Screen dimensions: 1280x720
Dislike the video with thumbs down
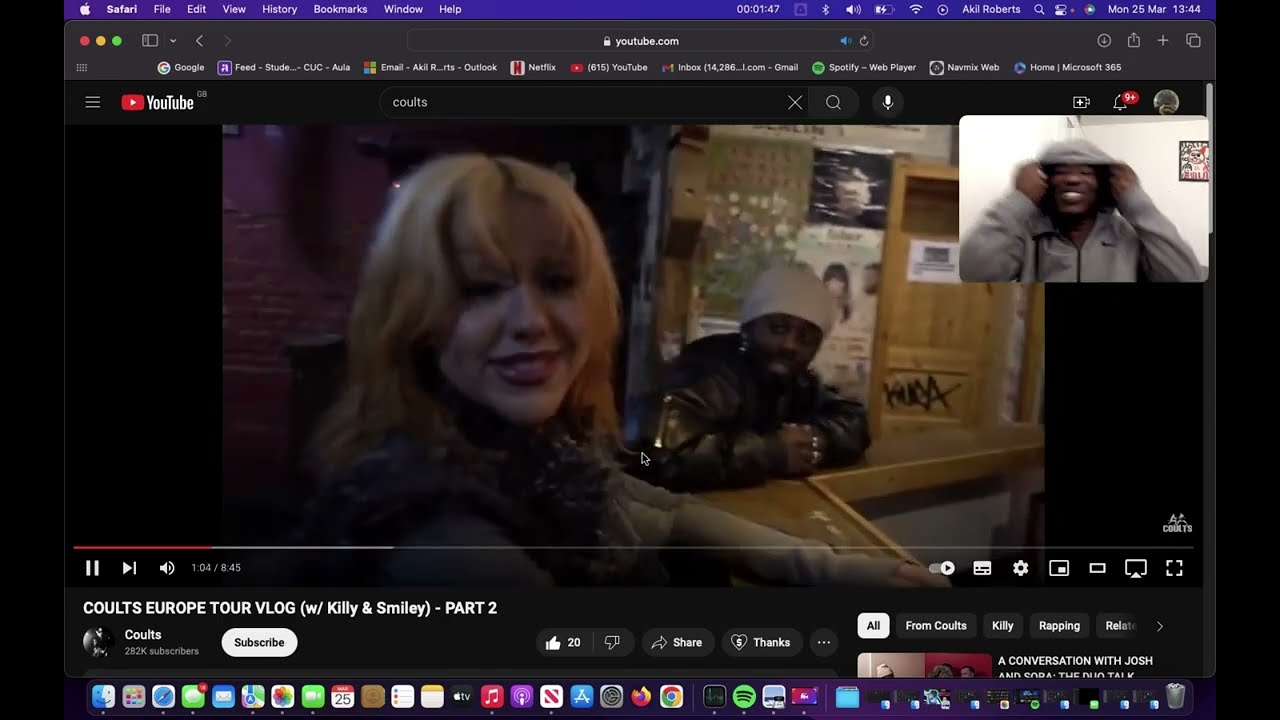(613, 643)
